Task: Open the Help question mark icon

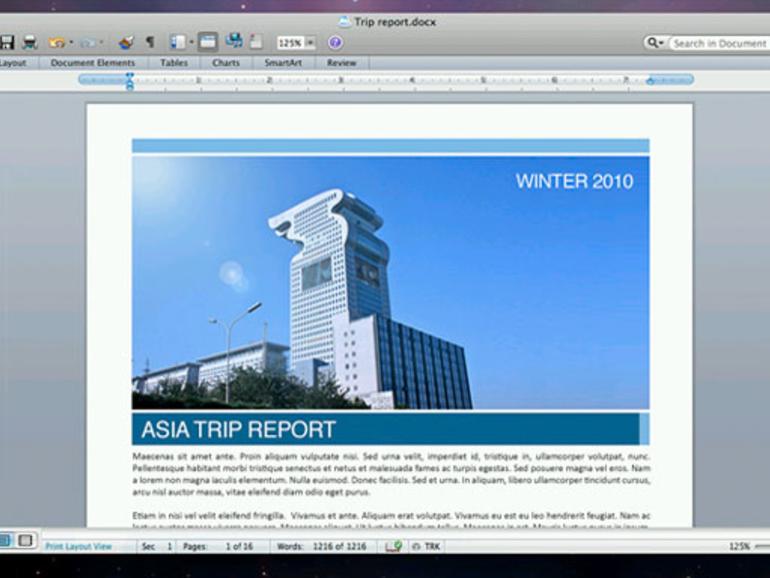Action: coord(335,43)
